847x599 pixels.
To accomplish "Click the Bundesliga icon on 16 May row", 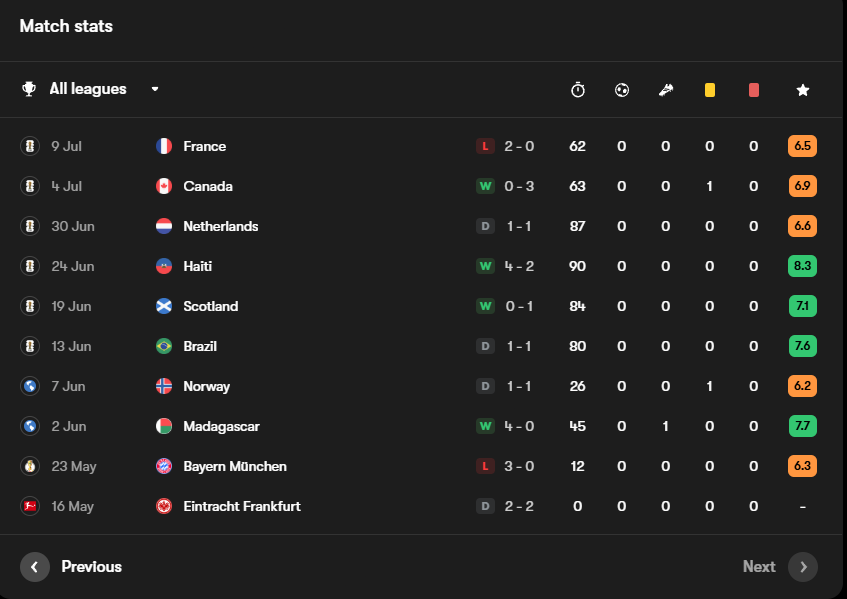I will tap(30, 506).
